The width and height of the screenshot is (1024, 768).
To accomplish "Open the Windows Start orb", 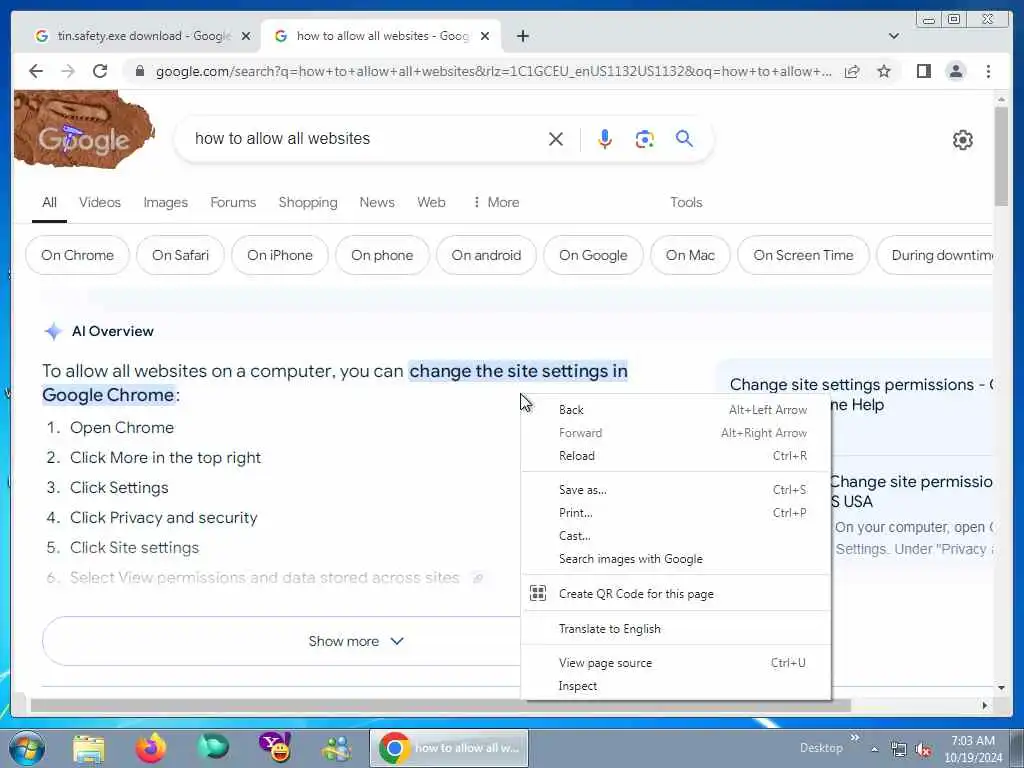I will pyautogui.click(x=27, y=748).
